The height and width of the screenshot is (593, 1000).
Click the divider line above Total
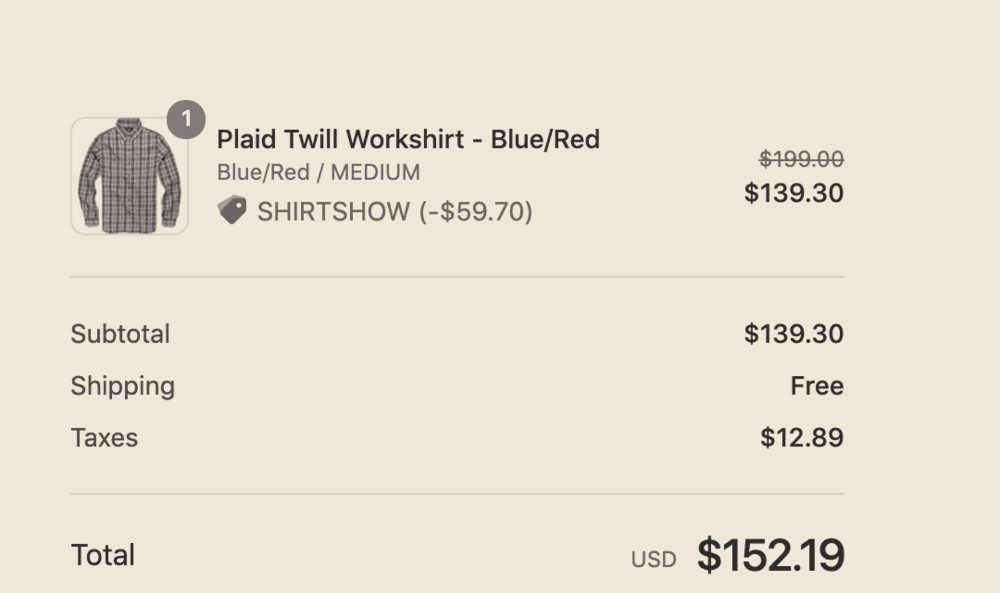pos(457,494)
